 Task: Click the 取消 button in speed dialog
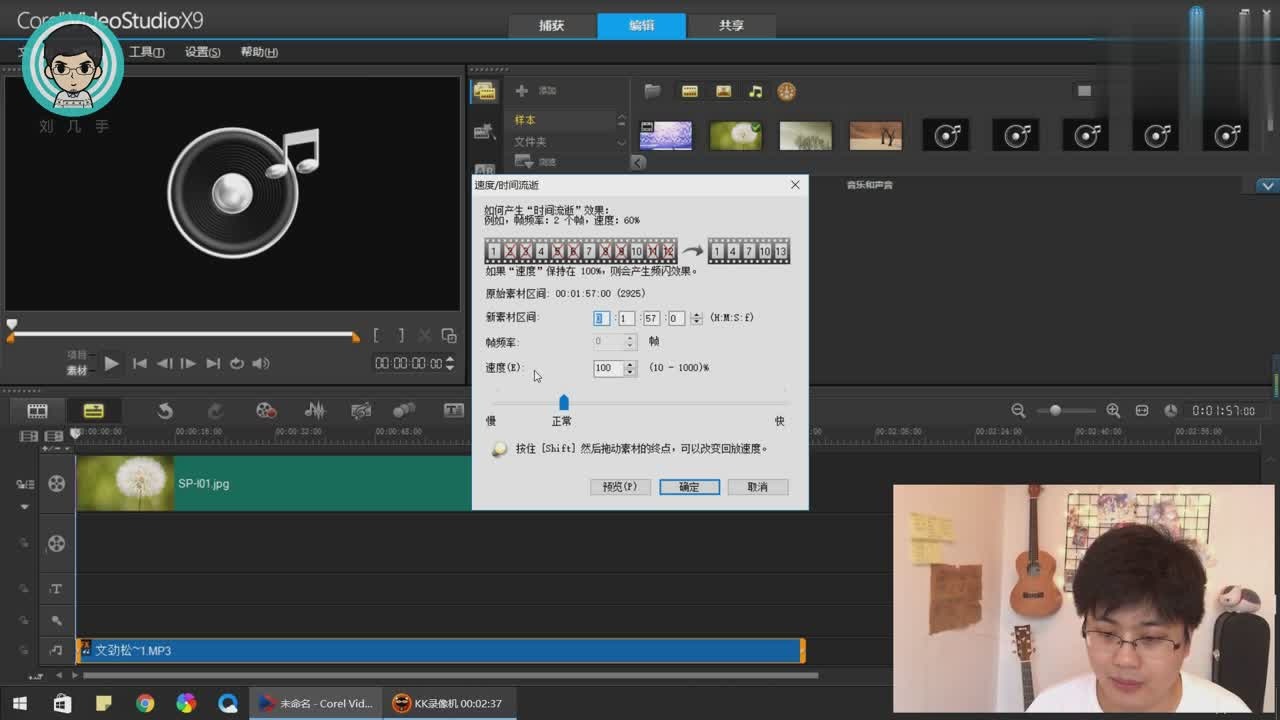pyautogui.click(x=757, y=487)
